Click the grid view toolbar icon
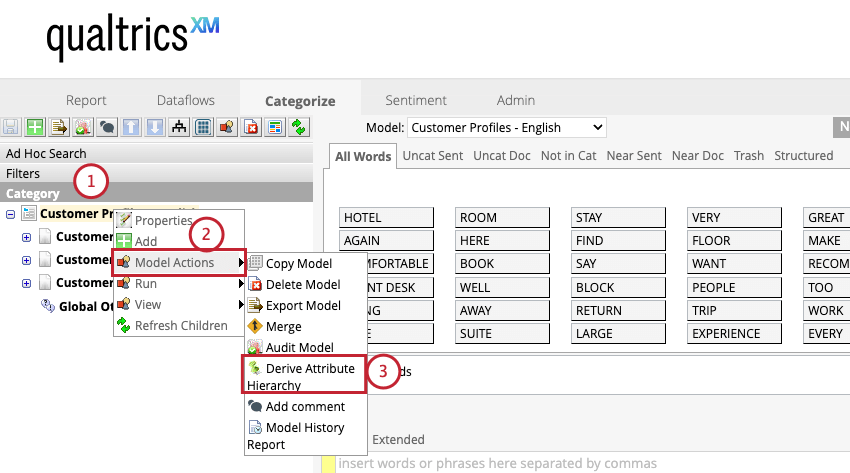Screen dimensions: 850x473 [203, 127]
